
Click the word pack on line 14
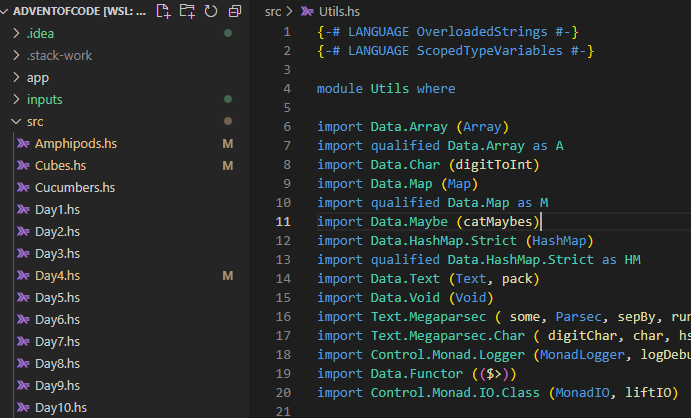pos(517,279)
